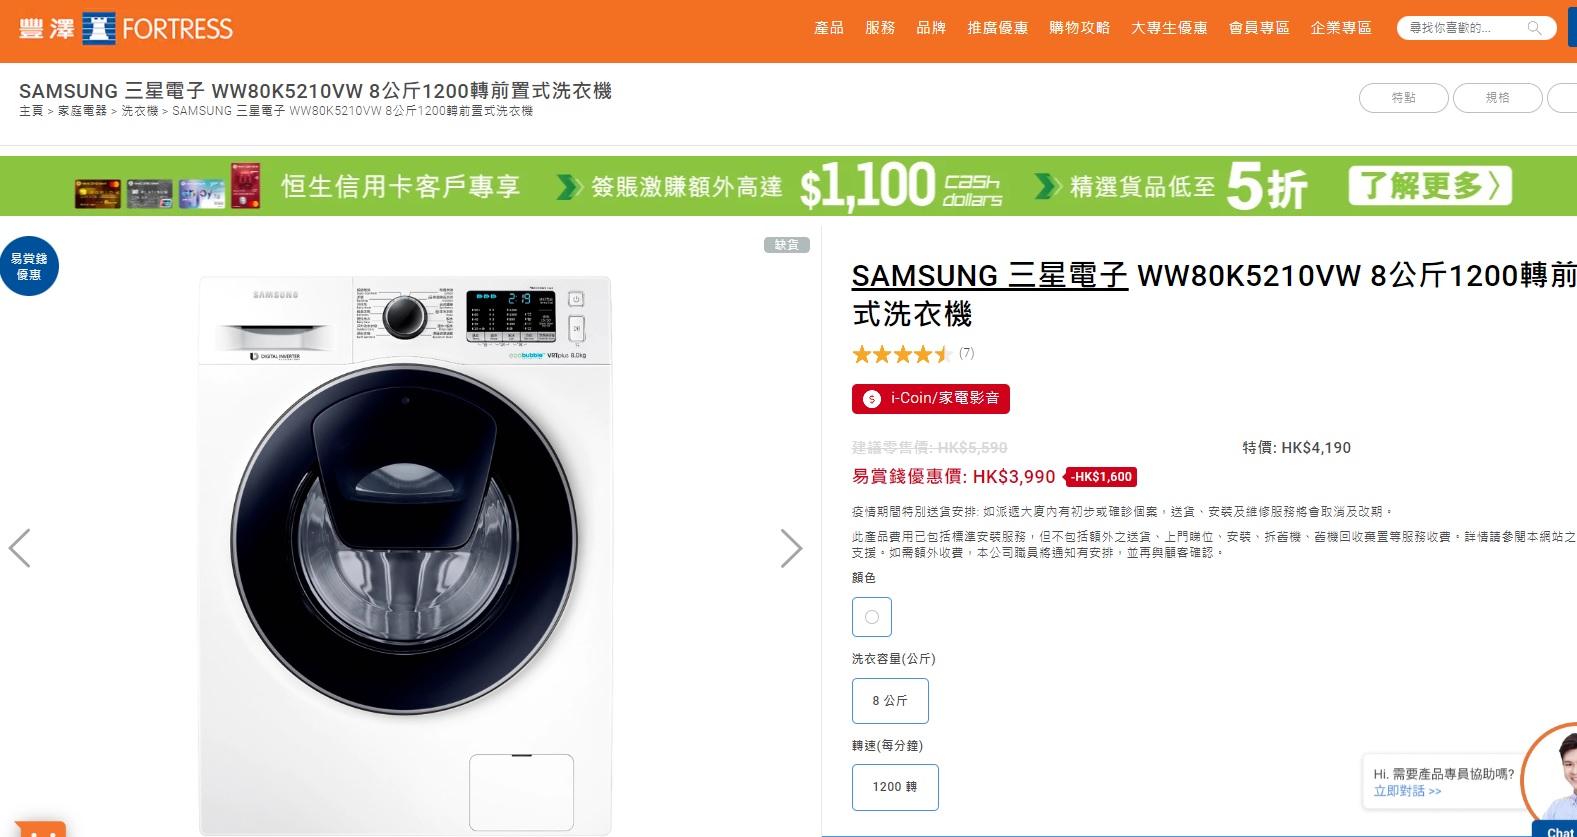Open the 品牌 navigation menu

(x=932, y=27)
